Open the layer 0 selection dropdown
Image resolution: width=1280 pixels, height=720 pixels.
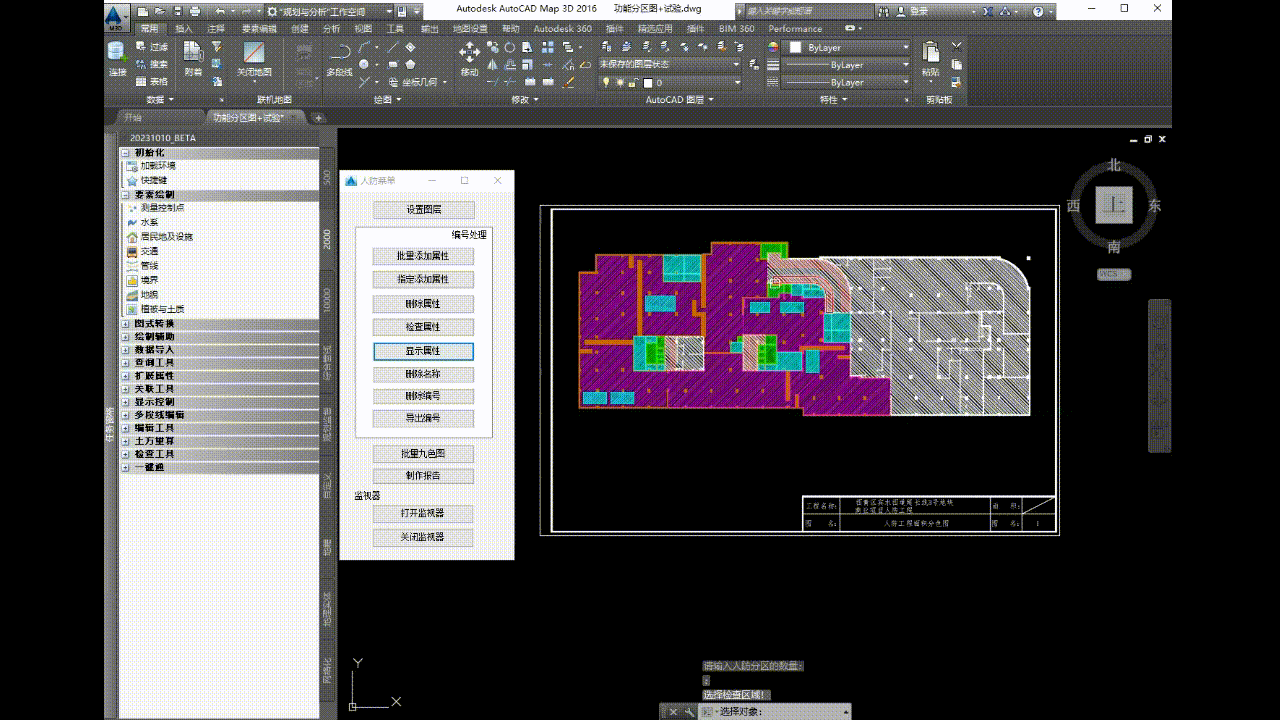click(x=737, y=82)
